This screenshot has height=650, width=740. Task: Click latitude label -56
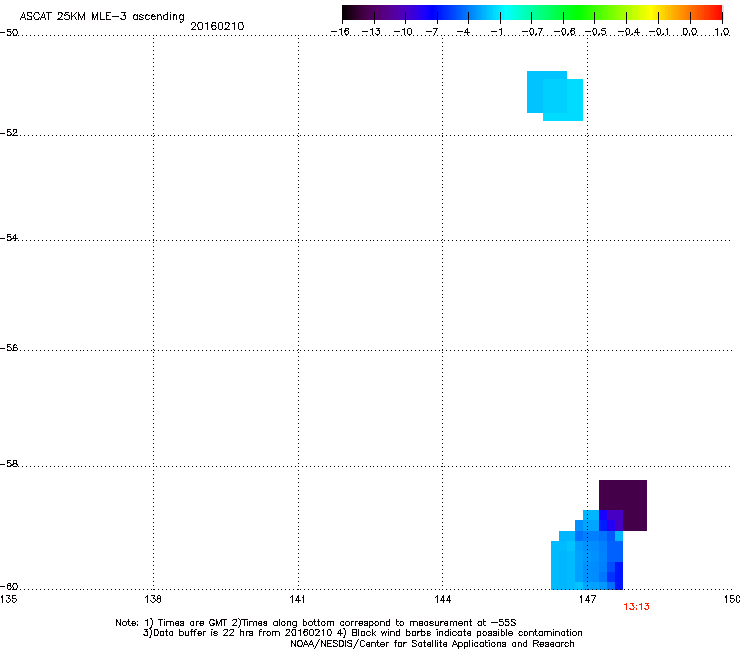point(9,347)
